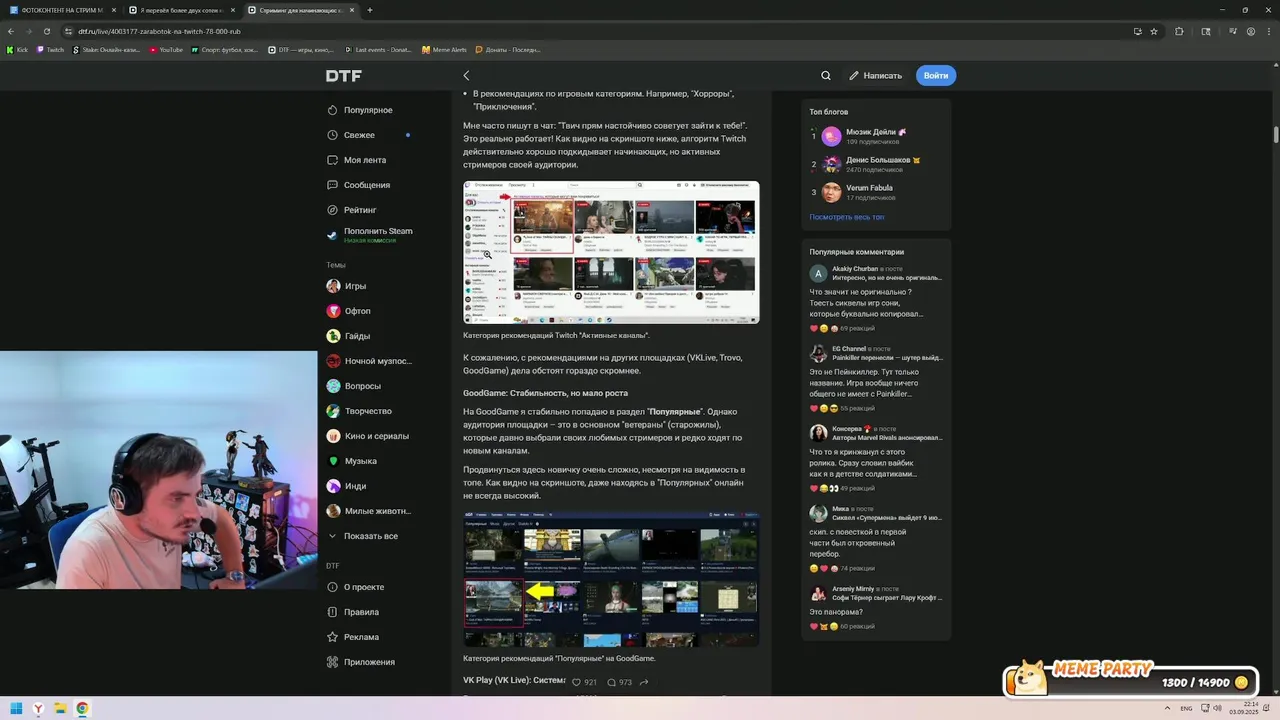Open the GoodGame Популярные screenshot image
This screenshot has width=1280, height=720.
(611, 579)
